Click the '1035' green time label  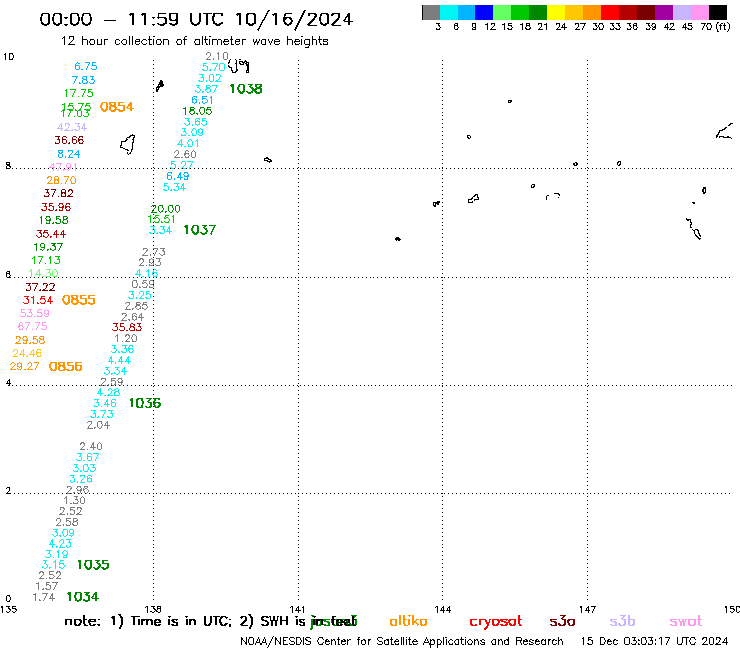coord(93,565)
